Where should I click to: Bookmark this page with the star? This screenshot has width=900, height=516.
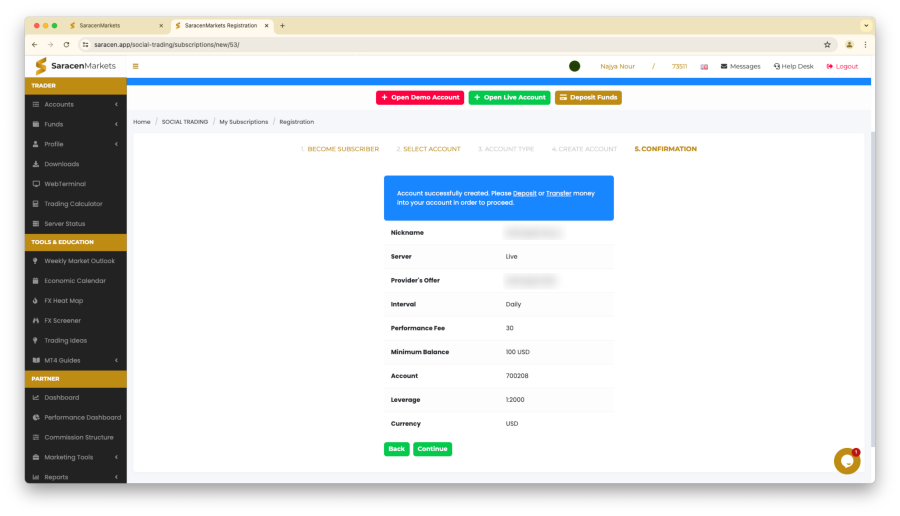827,45
